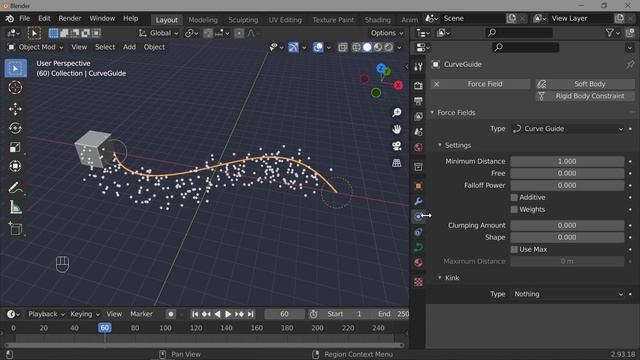Open the Window menu
This screenshot has width=640, height=360.
pyautogui.click(x=102, y=19)
